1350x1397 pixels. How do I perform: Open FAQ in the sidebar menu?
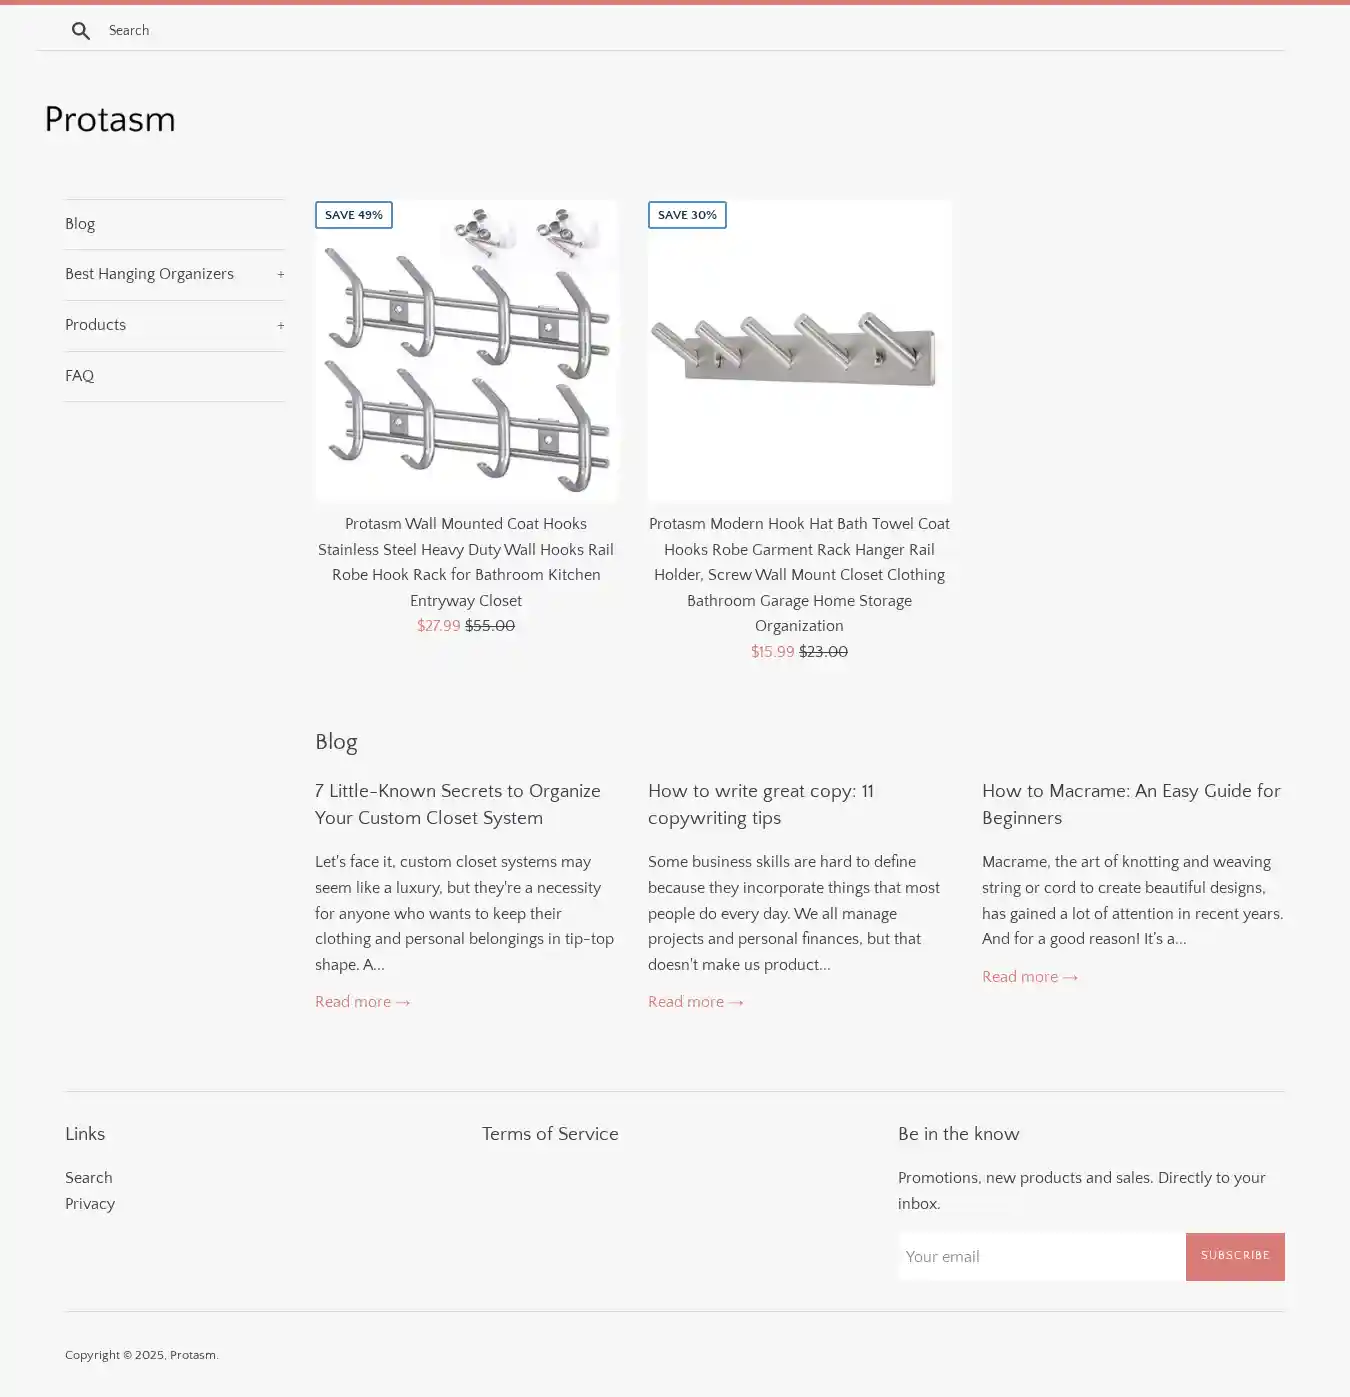[x=80, y=376]
